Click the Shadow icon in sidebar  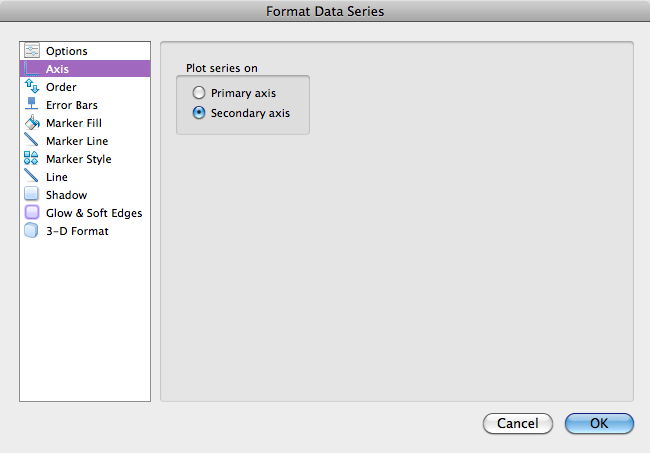31,195
